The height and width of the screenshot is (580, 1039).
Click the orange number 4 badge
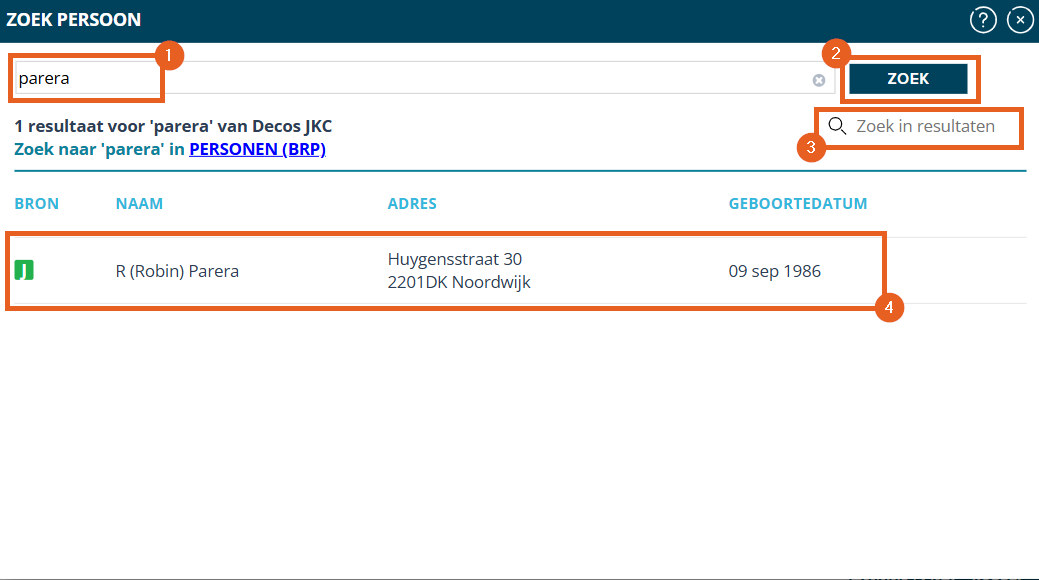click(x=889, y=308)
